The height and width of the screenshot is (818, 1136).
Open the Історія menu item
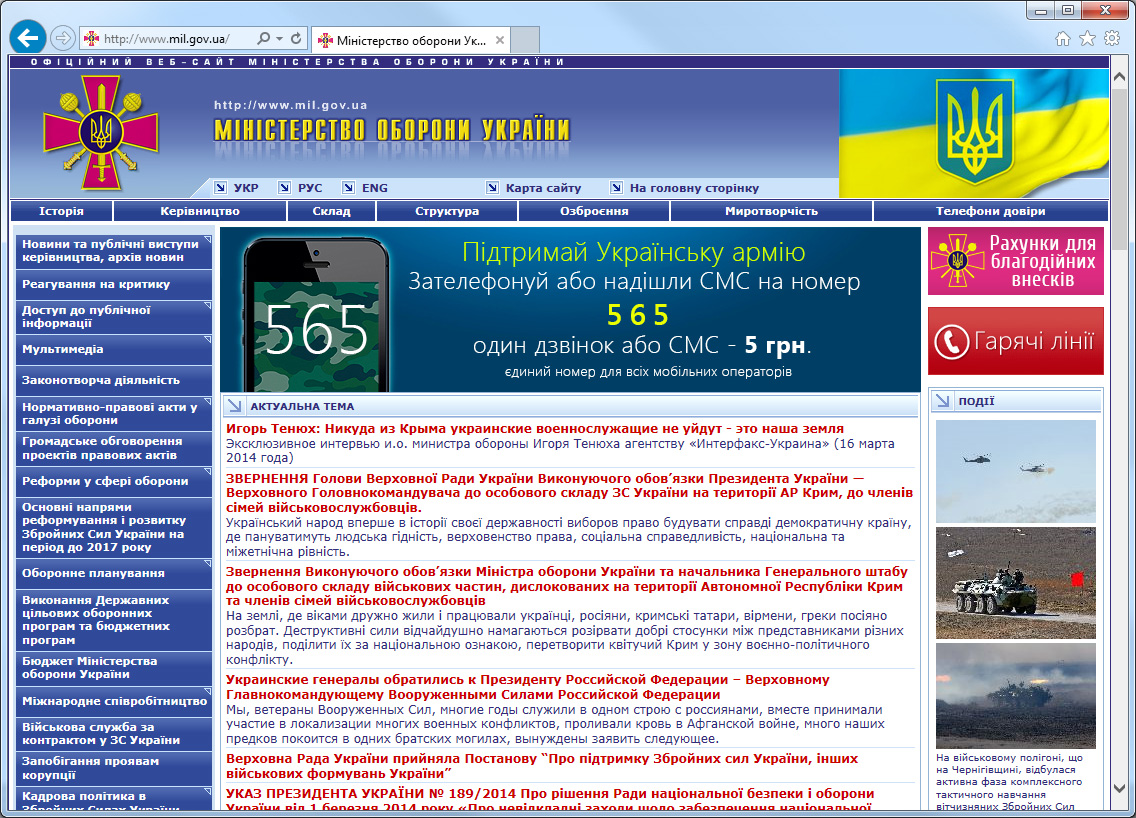[62, 211]
